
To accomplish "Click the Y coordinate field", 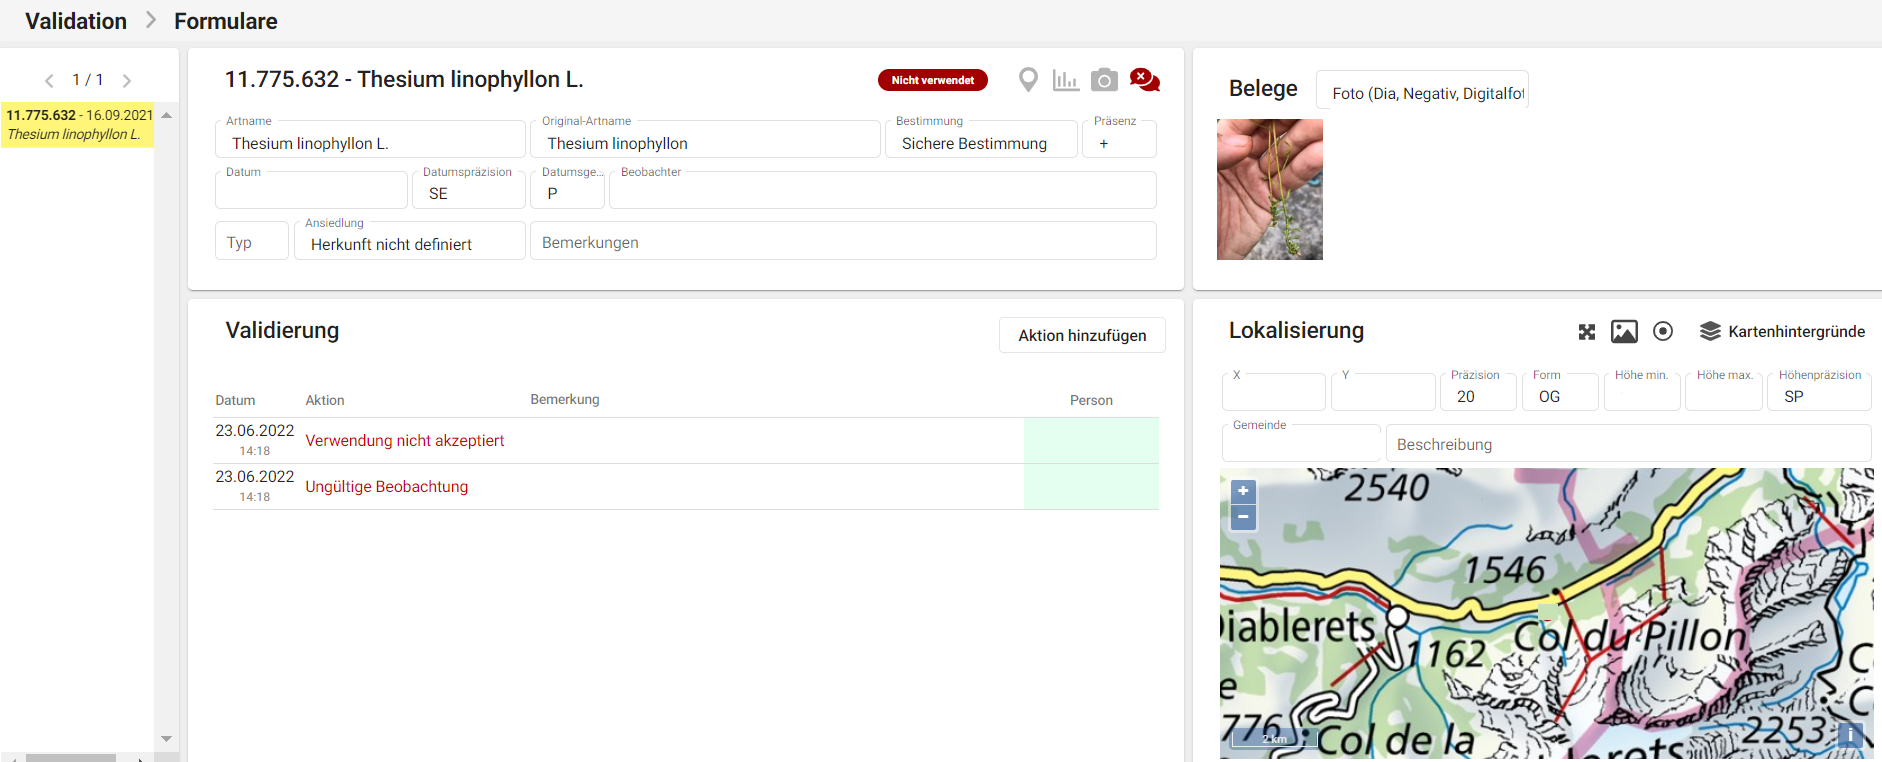I will pyautogui.click(x=1383, y=392).
